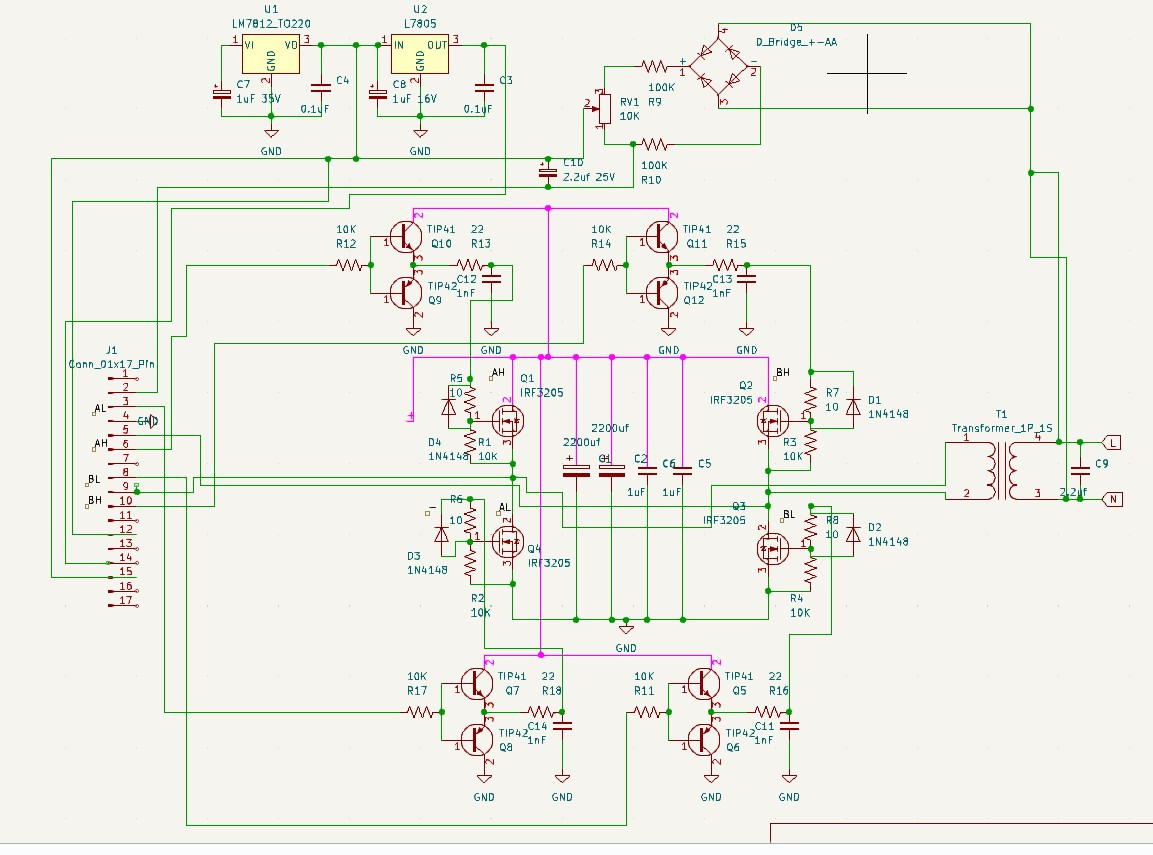
Task: Select the Q1 IRF3205 MOSFET symbol
Action: [506, 421]
